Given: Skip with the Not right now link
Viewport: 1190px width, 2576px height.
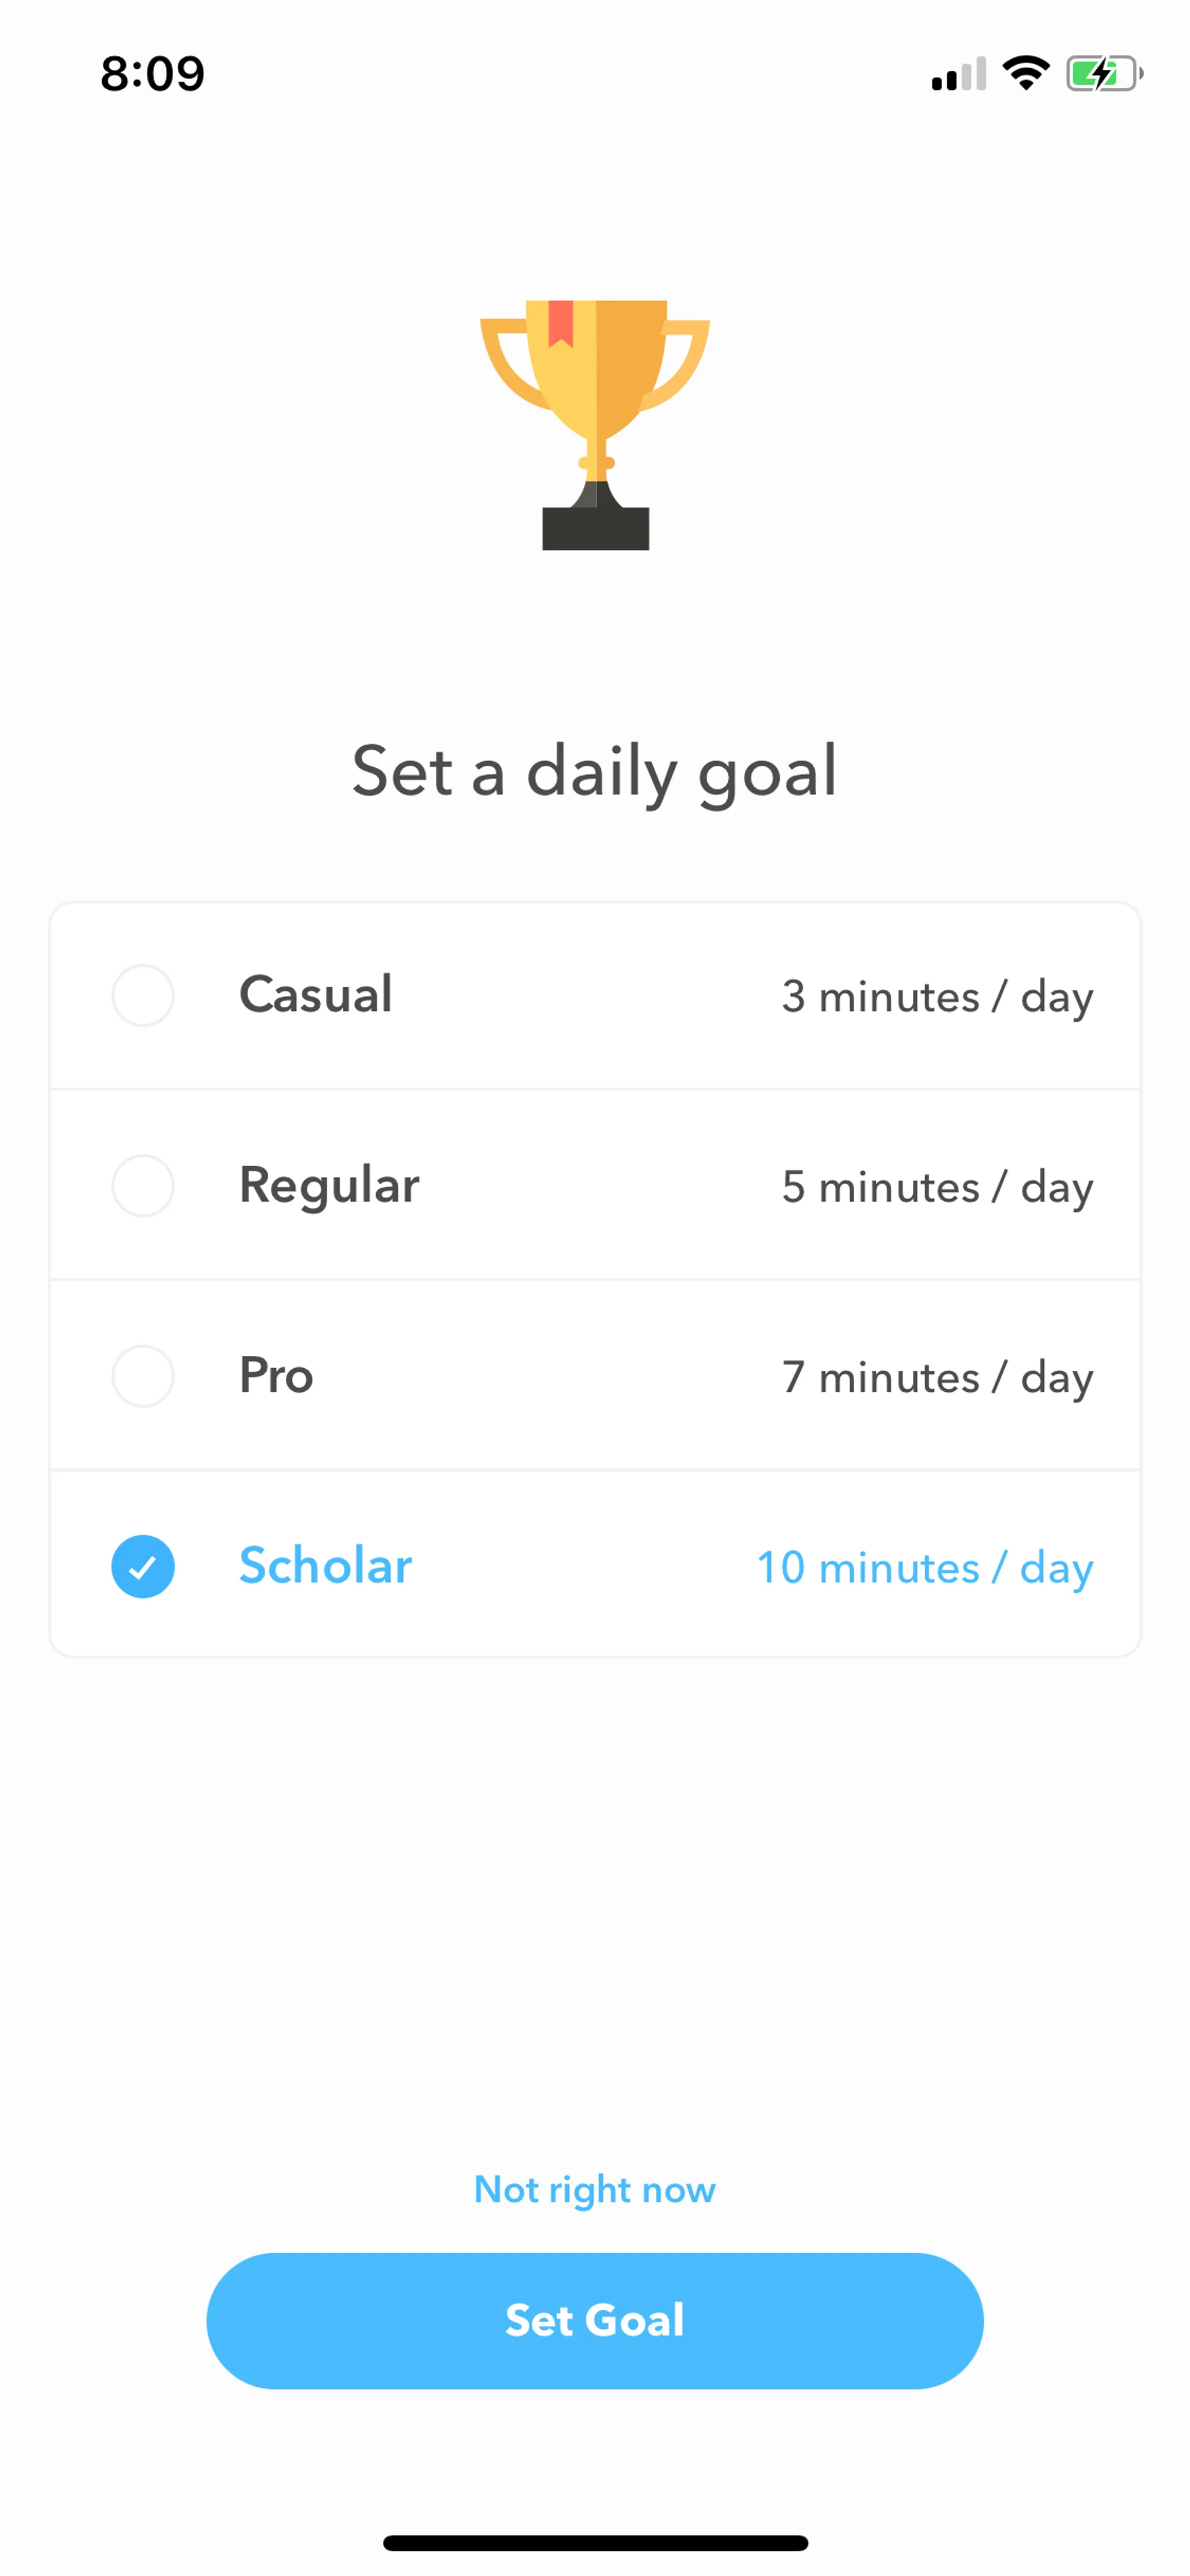Looking at the screenshot, I should point(595,2190).
